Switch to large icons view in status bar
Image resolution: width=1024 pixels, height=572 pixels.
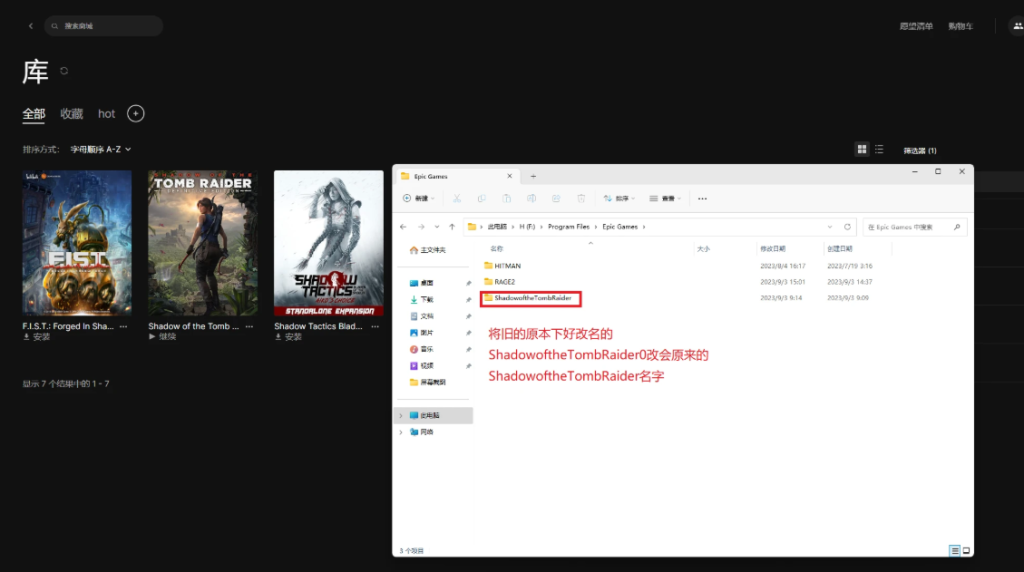(x=967, y=551)
